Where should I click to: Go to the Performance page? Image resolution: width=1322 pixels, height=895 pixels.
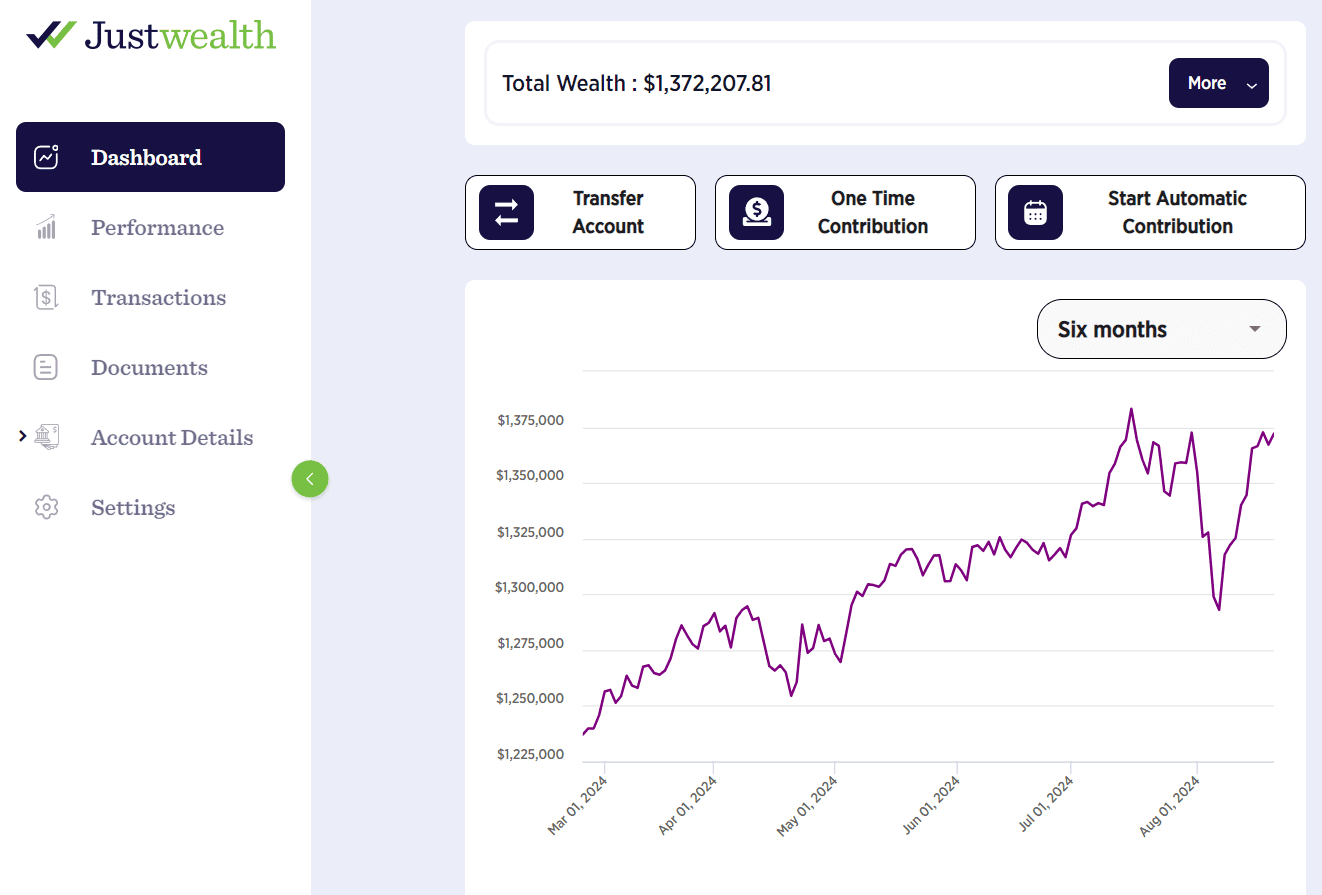[x=157, y=228]
